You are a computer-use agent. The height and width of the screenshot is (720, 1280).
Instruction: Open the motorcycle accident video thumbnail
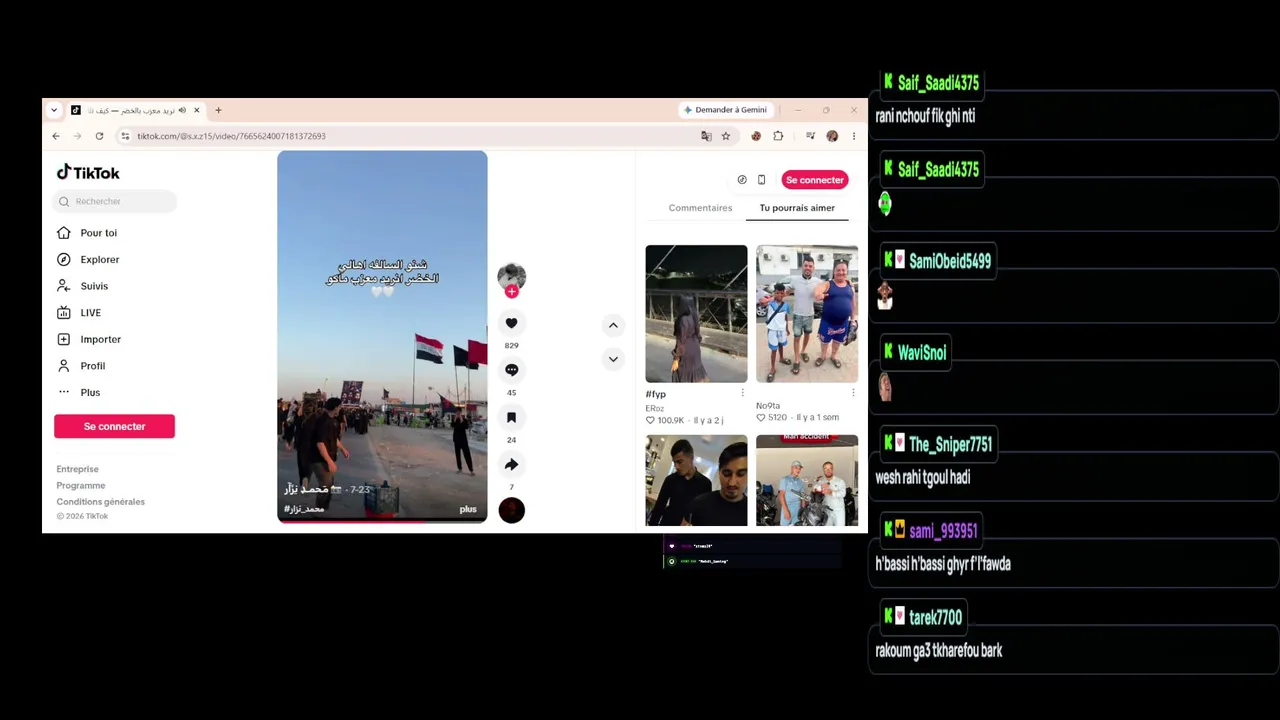tap(807, 480)
